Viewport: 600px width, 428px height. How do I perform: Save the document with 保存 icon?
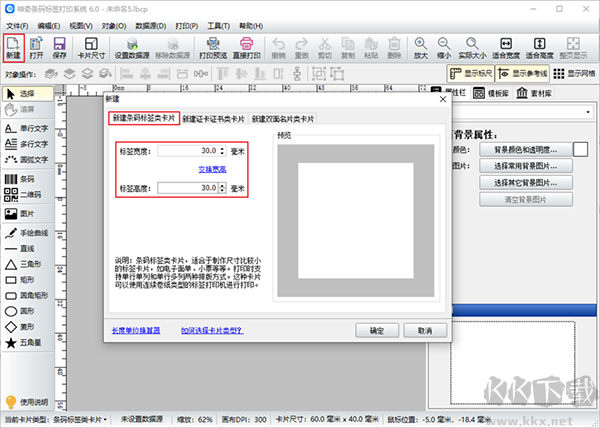59,48
